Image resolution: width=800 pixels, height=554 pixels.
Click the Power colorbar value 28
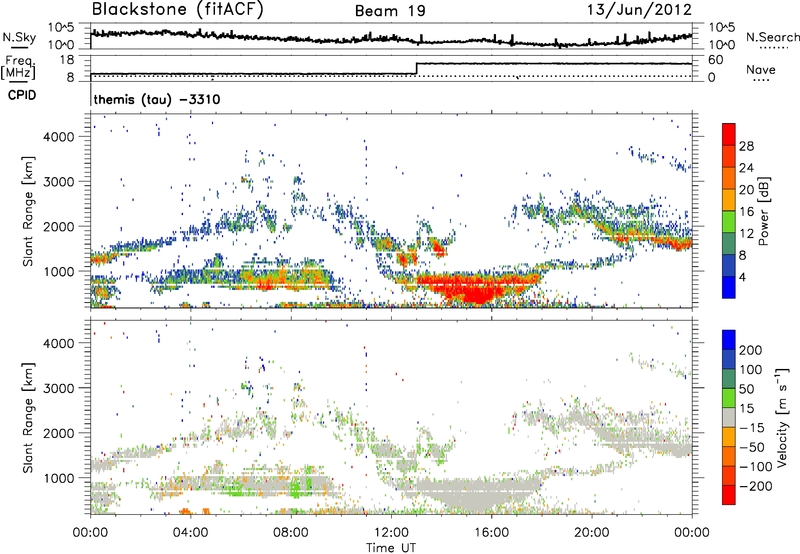click(x=746, y=146)
